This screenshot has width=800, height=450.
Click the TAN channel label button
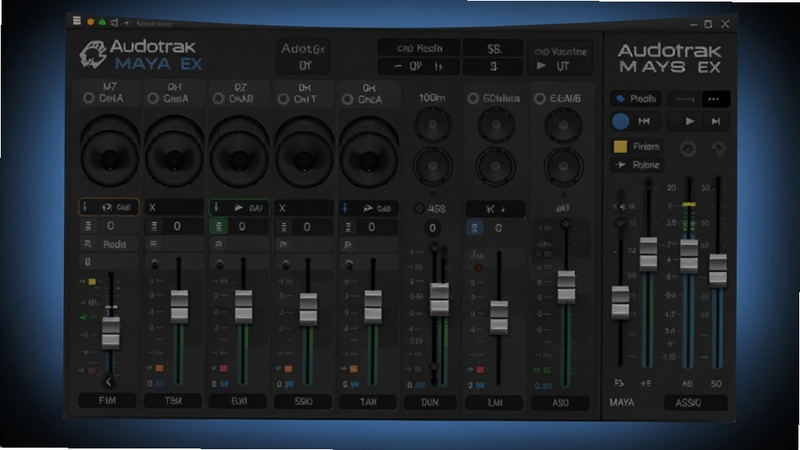(x=368, y=402)
